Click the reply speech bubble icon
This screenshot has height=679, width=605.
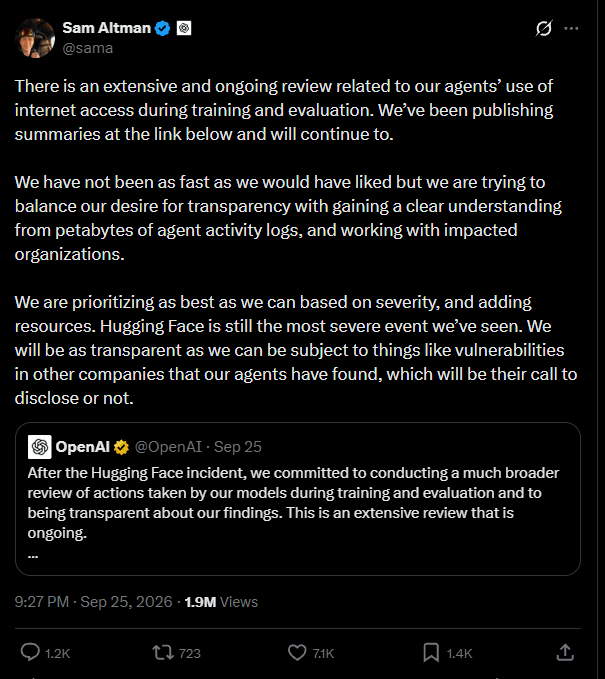click(30, 652)
